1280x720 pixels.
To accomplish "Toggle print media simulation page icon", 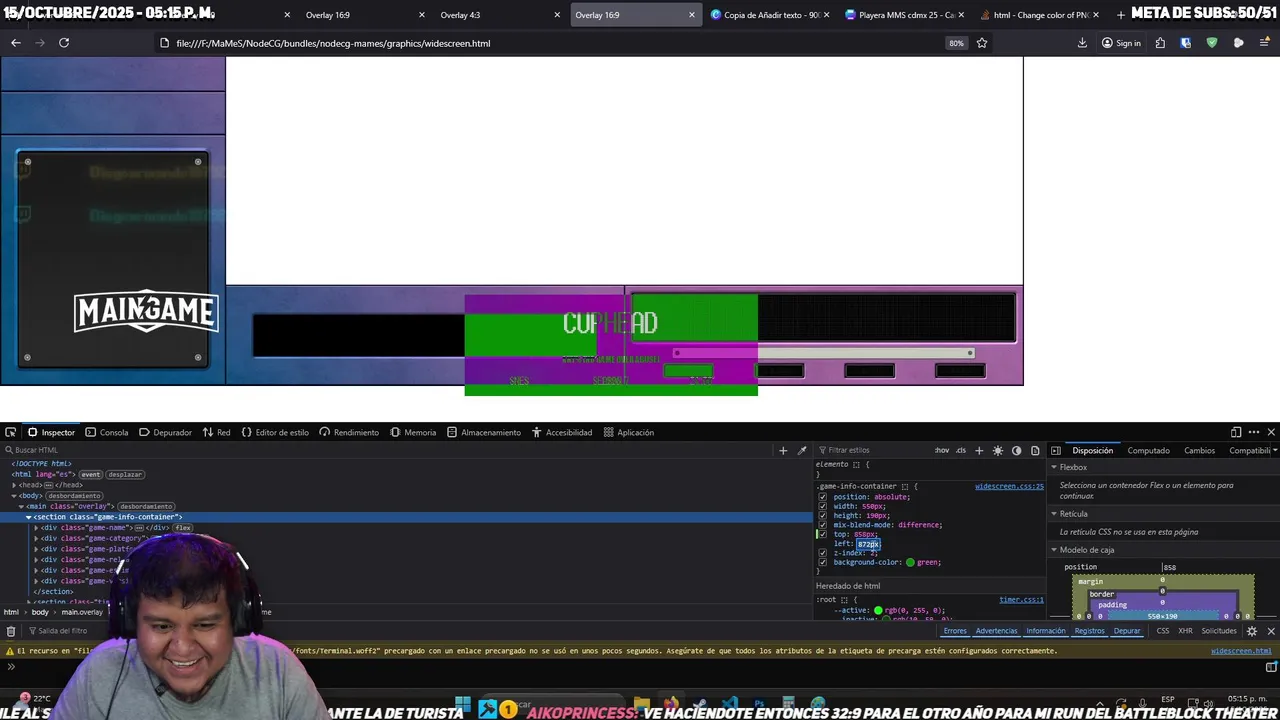I will (x=1035, y=450).
